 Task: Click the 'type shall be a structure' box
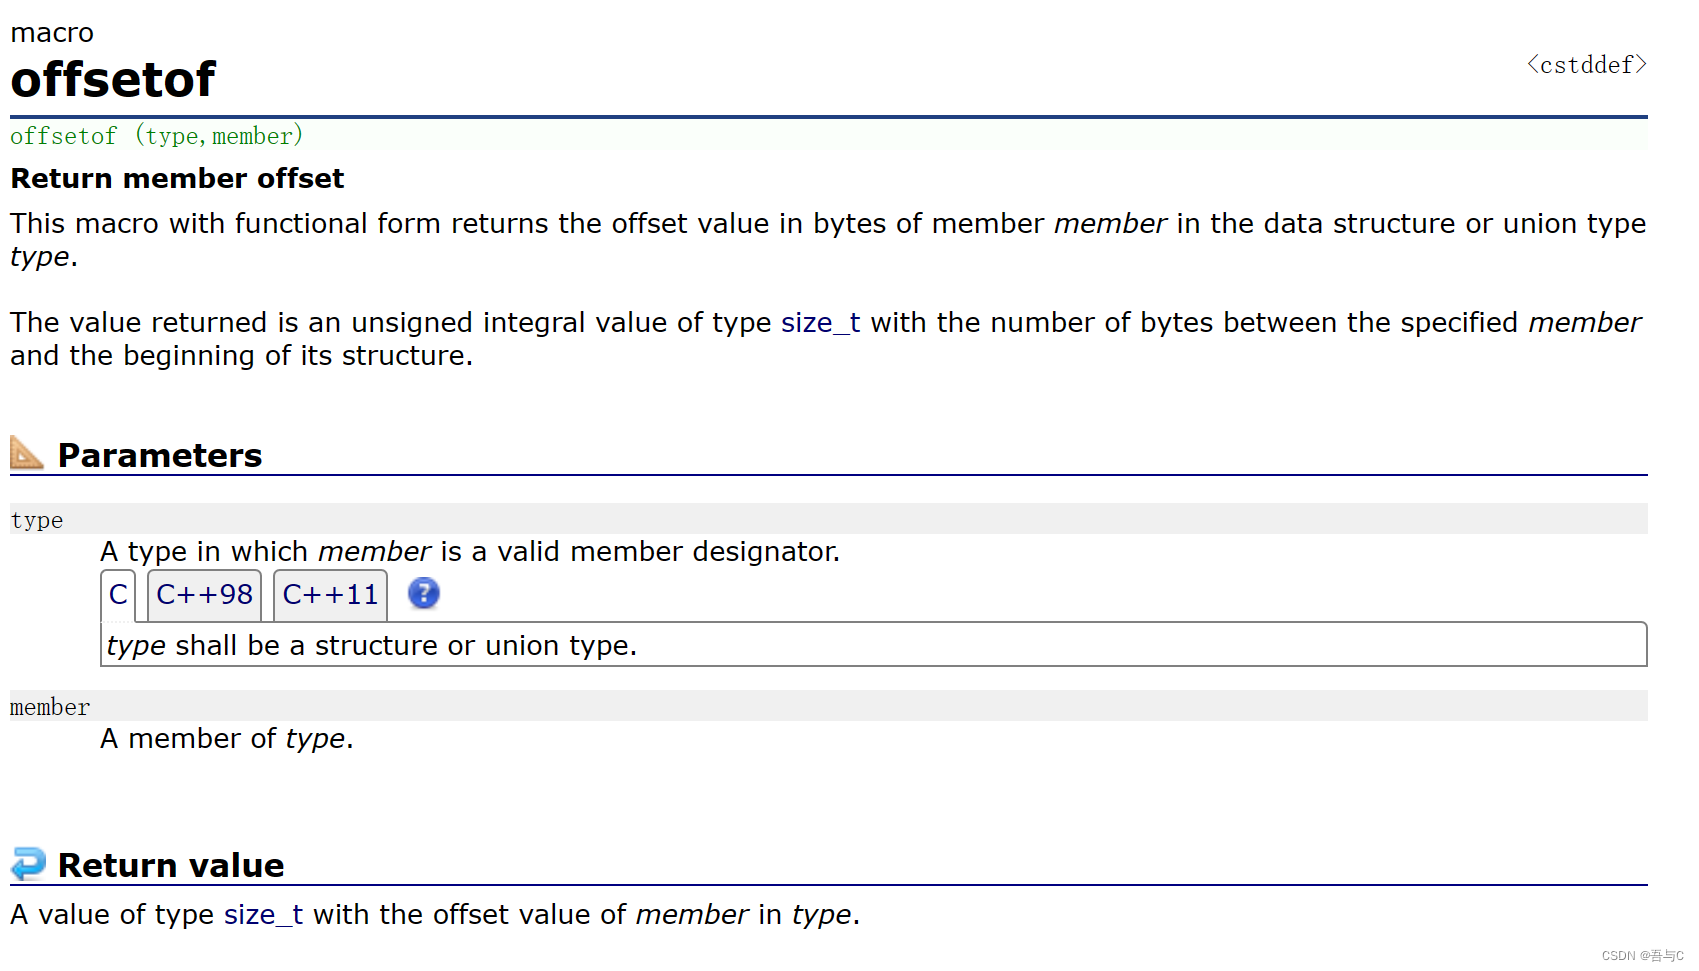click(874, 645)
